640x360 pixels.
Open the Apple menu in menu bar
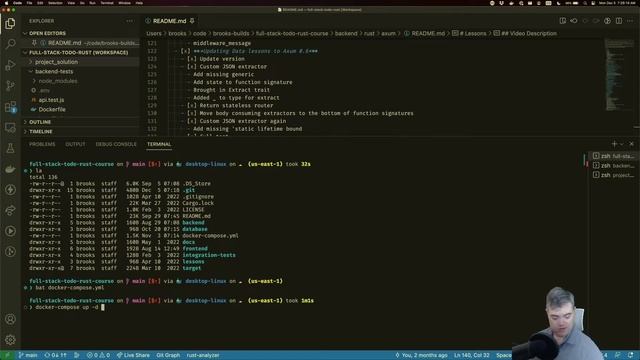pyautogui.click(x=6, y=3)
